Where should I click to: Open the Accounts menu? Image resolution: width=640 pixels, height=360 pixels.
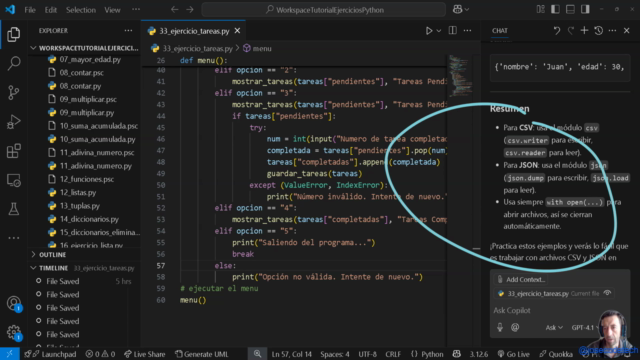coord(13,304)
